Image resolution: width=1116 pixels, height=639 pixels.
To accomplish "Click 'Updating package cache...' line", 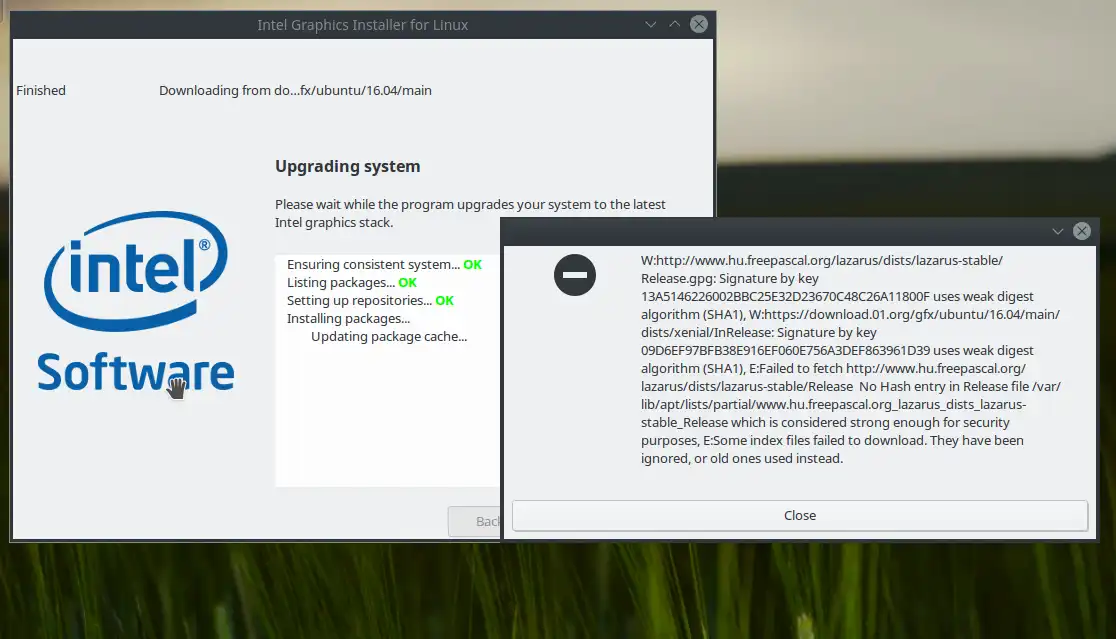I will 389,337.
